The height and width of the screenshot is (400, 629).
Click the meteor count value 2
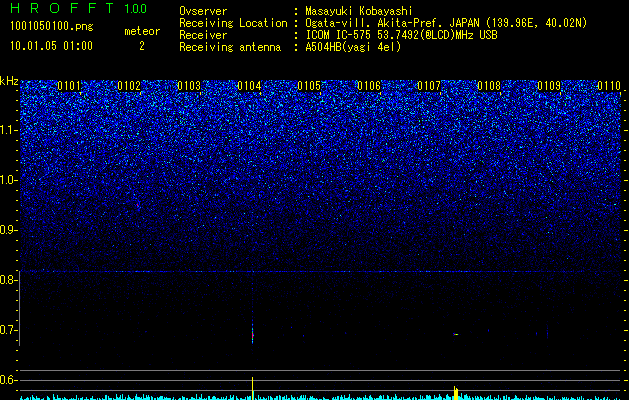coord(142,46)
